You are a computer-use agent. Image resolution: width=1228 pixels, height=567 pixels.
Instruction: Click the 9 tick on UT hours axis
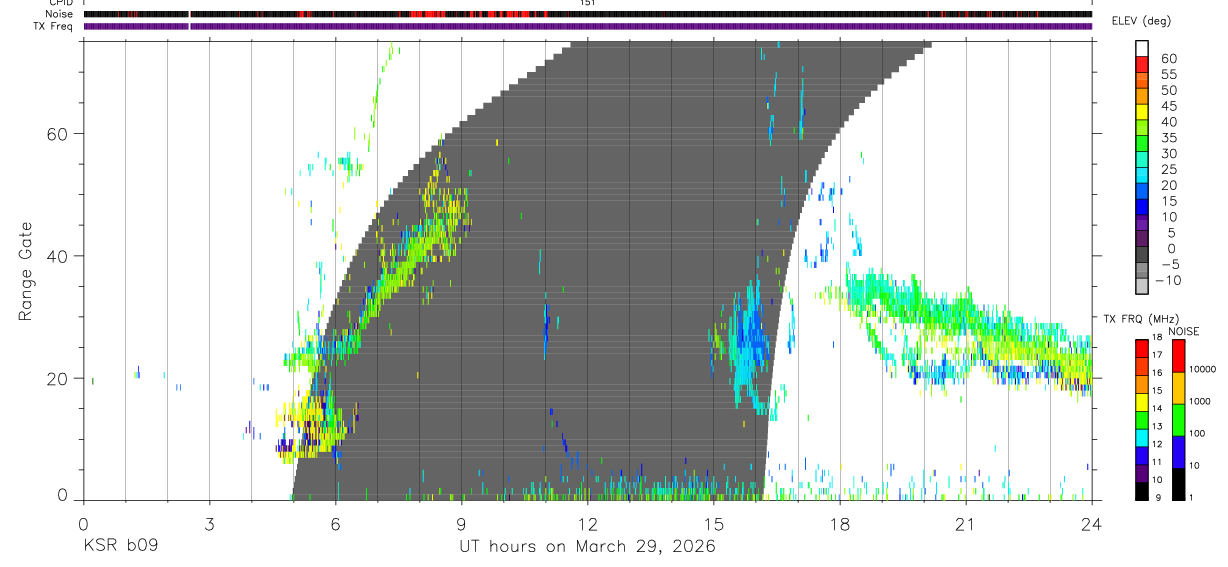[461, 524]
